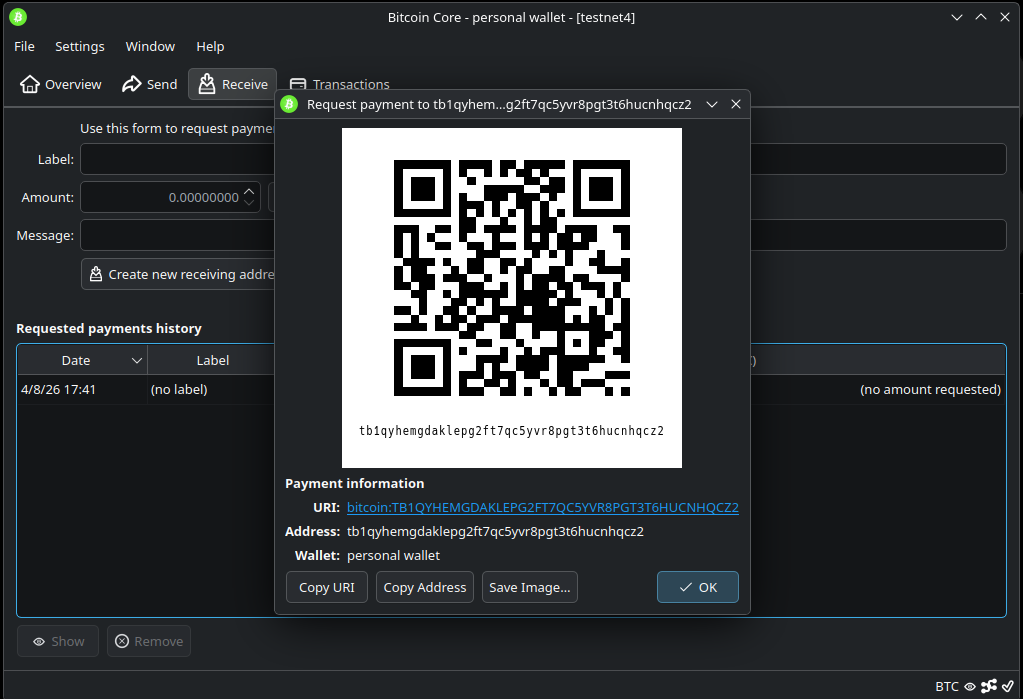Click the Address text in payment information
This screenshot has height=699, width=1023.
495,531
